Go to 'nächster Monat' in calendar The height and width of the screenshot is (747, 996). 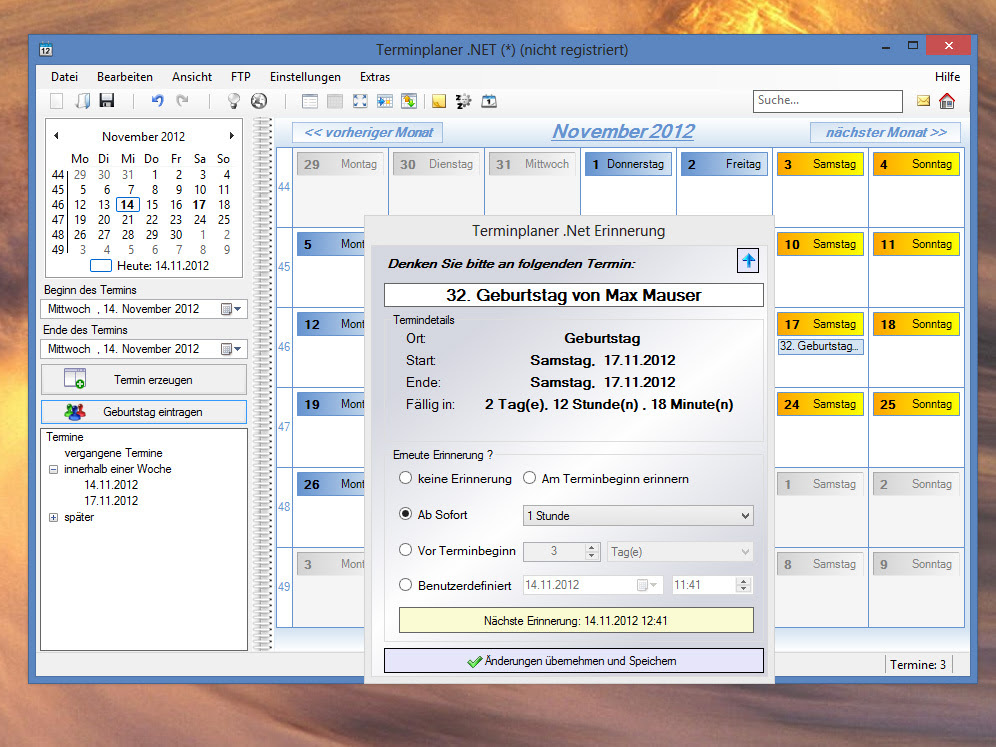pyautogui.click(x=885, y=132)
